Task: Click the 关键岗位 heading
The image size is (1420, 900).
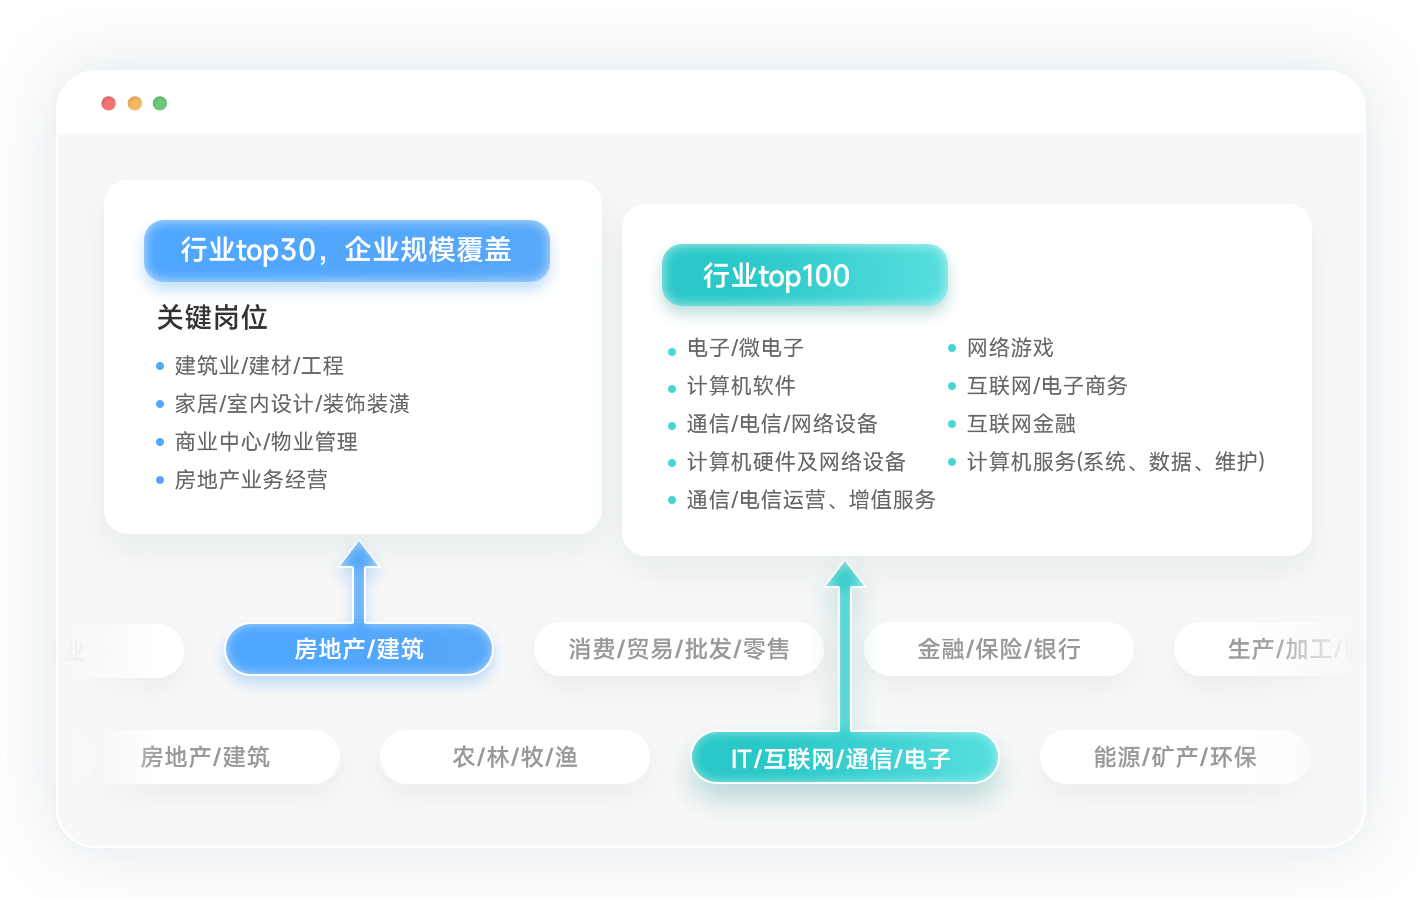Action: 212,318
